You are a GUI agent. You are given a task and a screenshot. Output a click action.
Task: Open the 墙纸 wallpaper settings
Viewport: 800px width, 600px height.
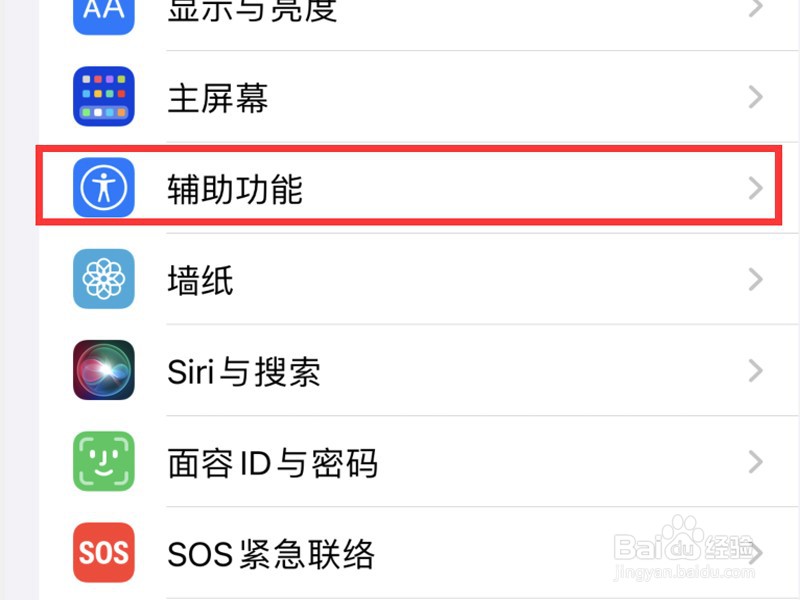(418, 279)
